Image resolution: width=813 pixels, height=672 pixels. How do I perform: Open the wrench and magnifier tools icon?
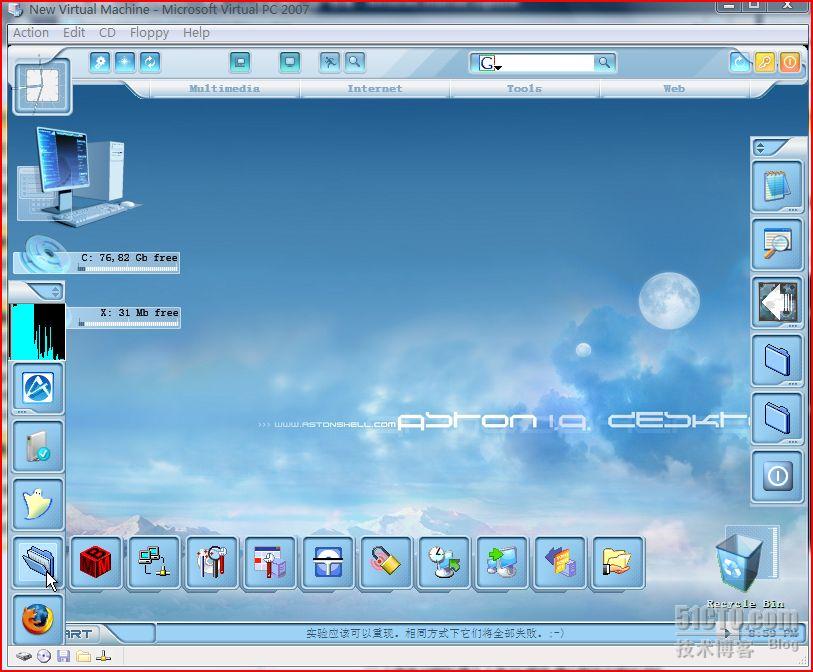pyautogui.click(x=212, y=563)
